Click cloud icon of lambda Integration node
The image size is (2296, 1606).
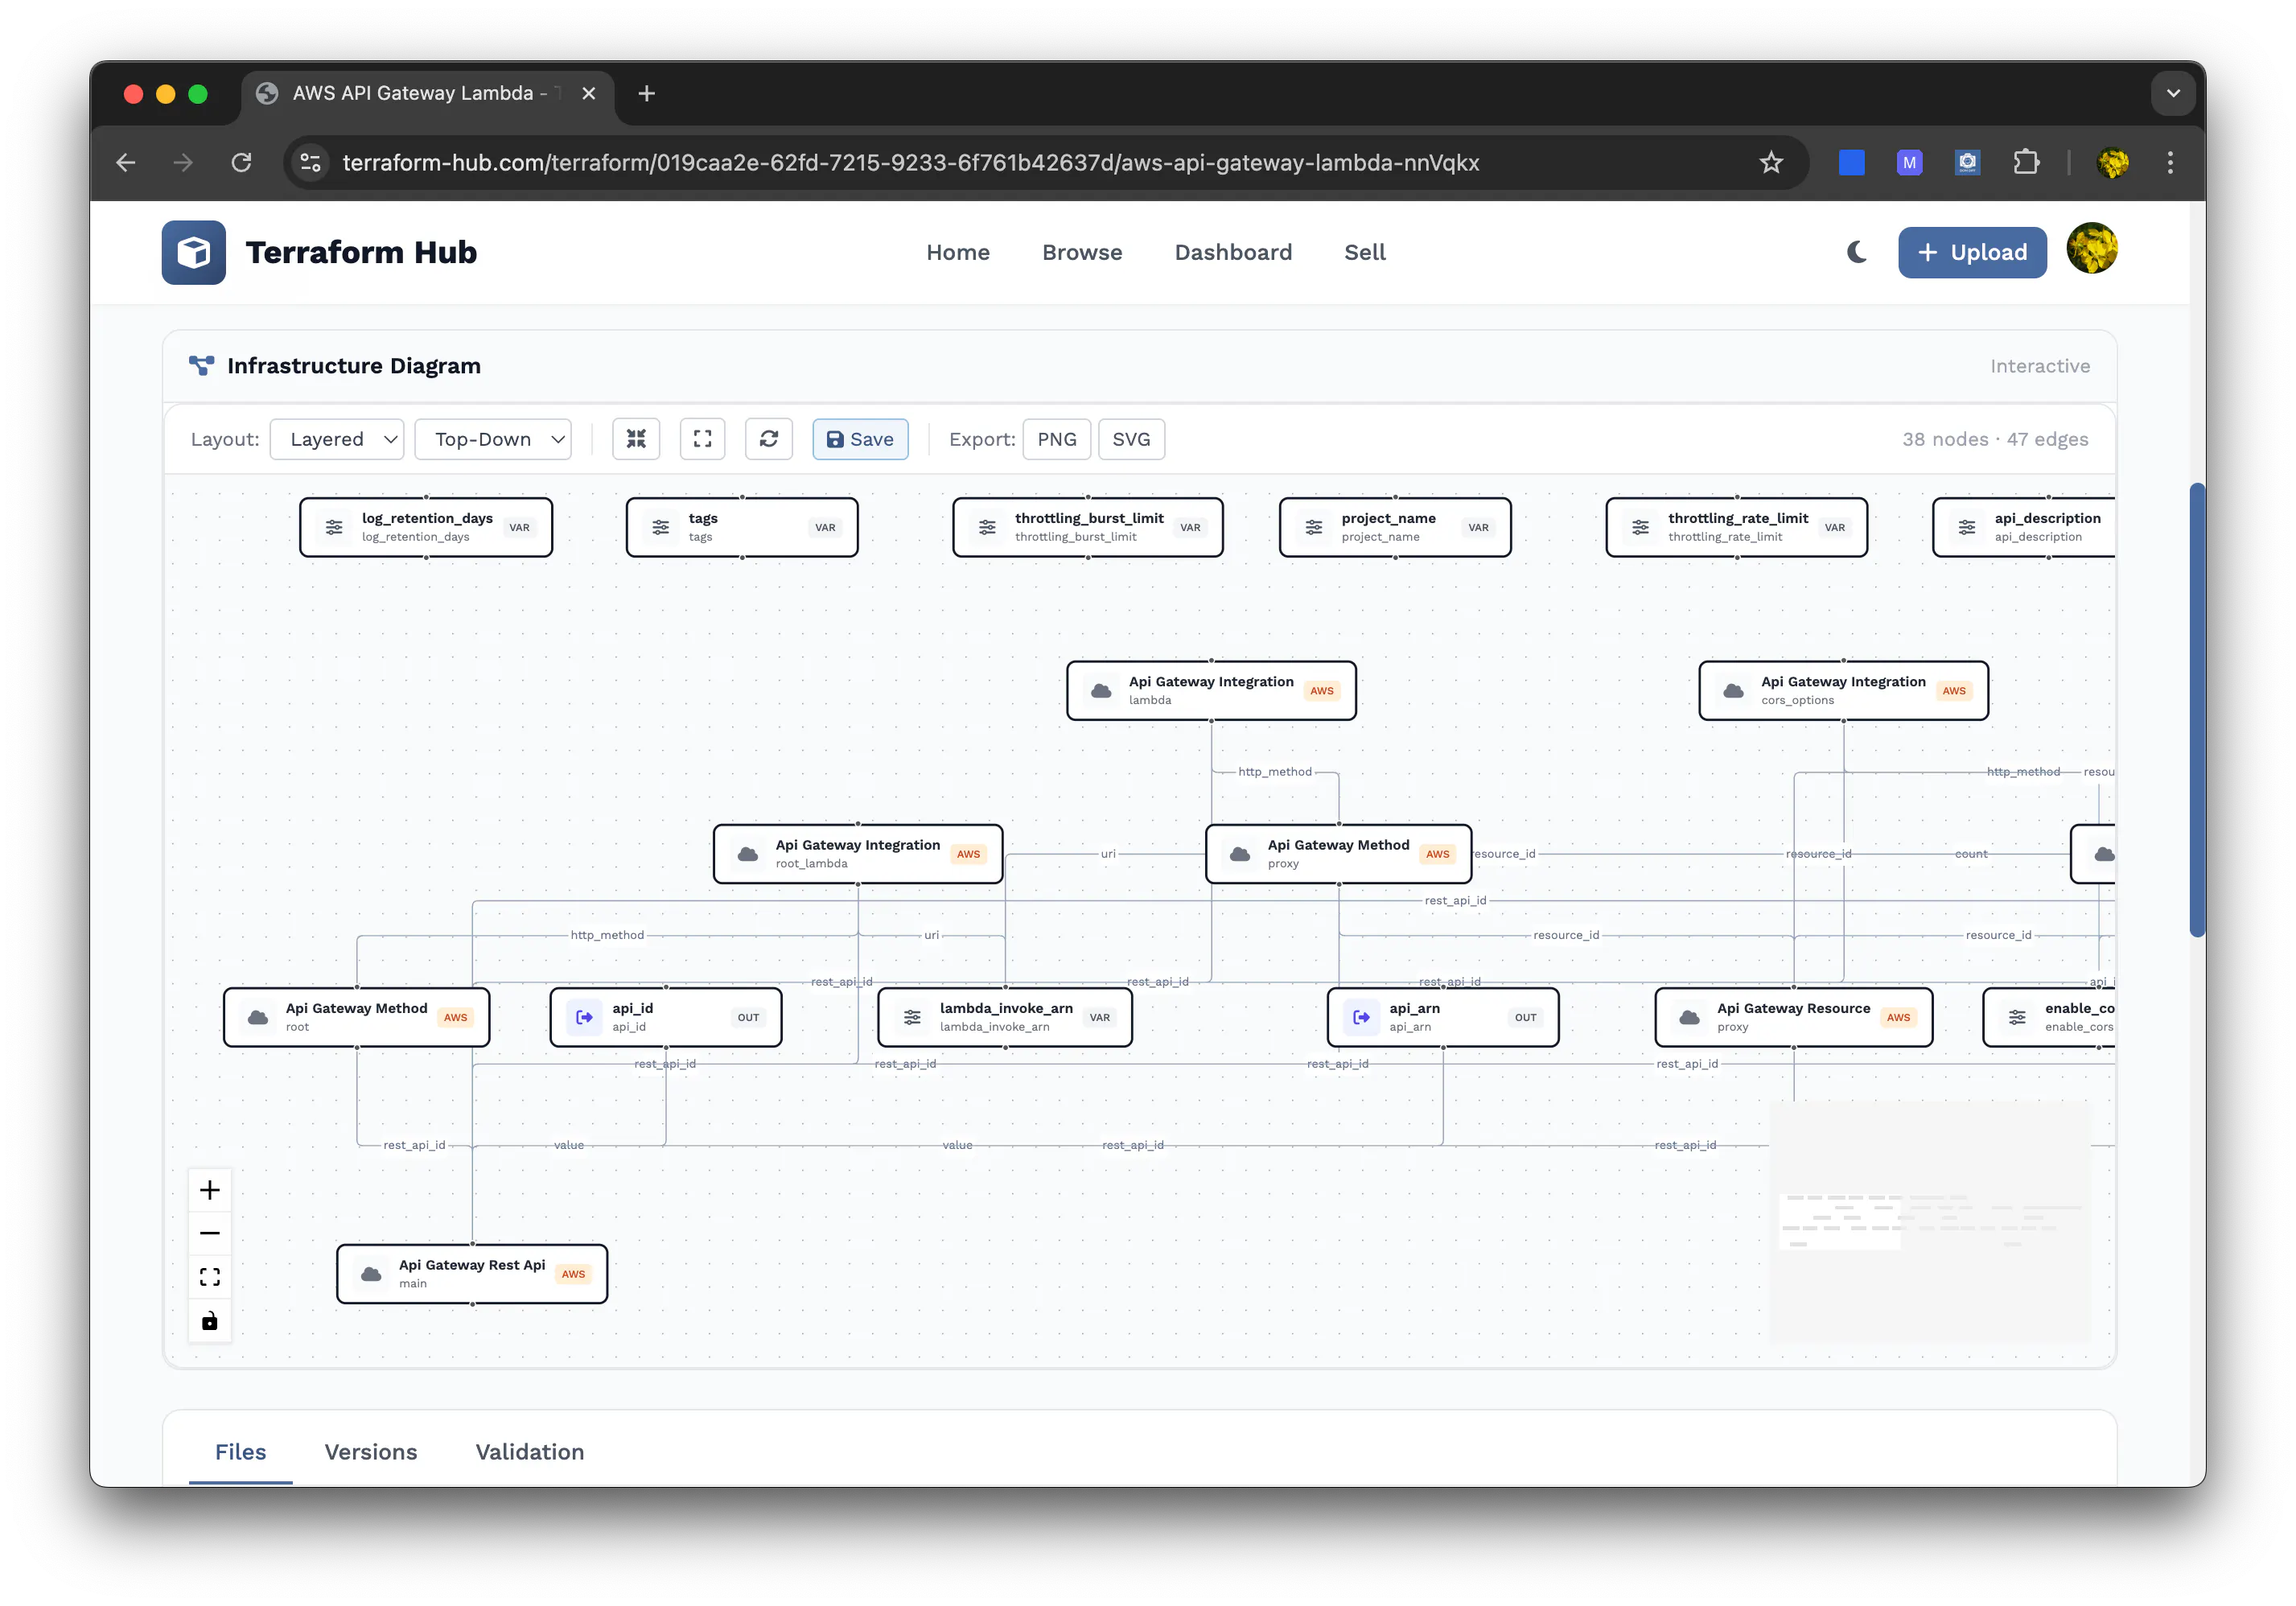[x=1101, y=690]
